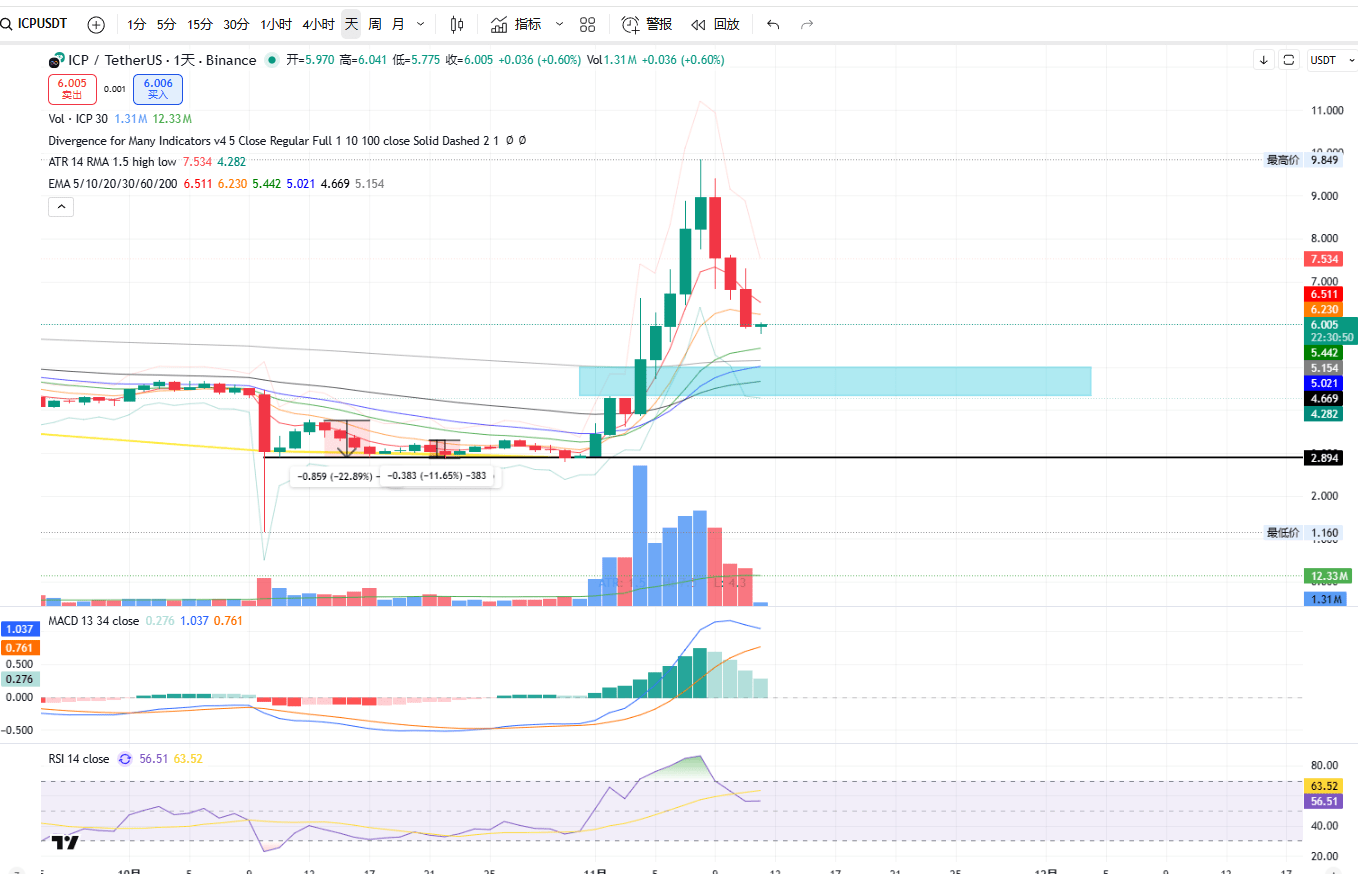Undo the last chart action
This screenshot has width=1358, height=874.
click(x=773, y=24)
